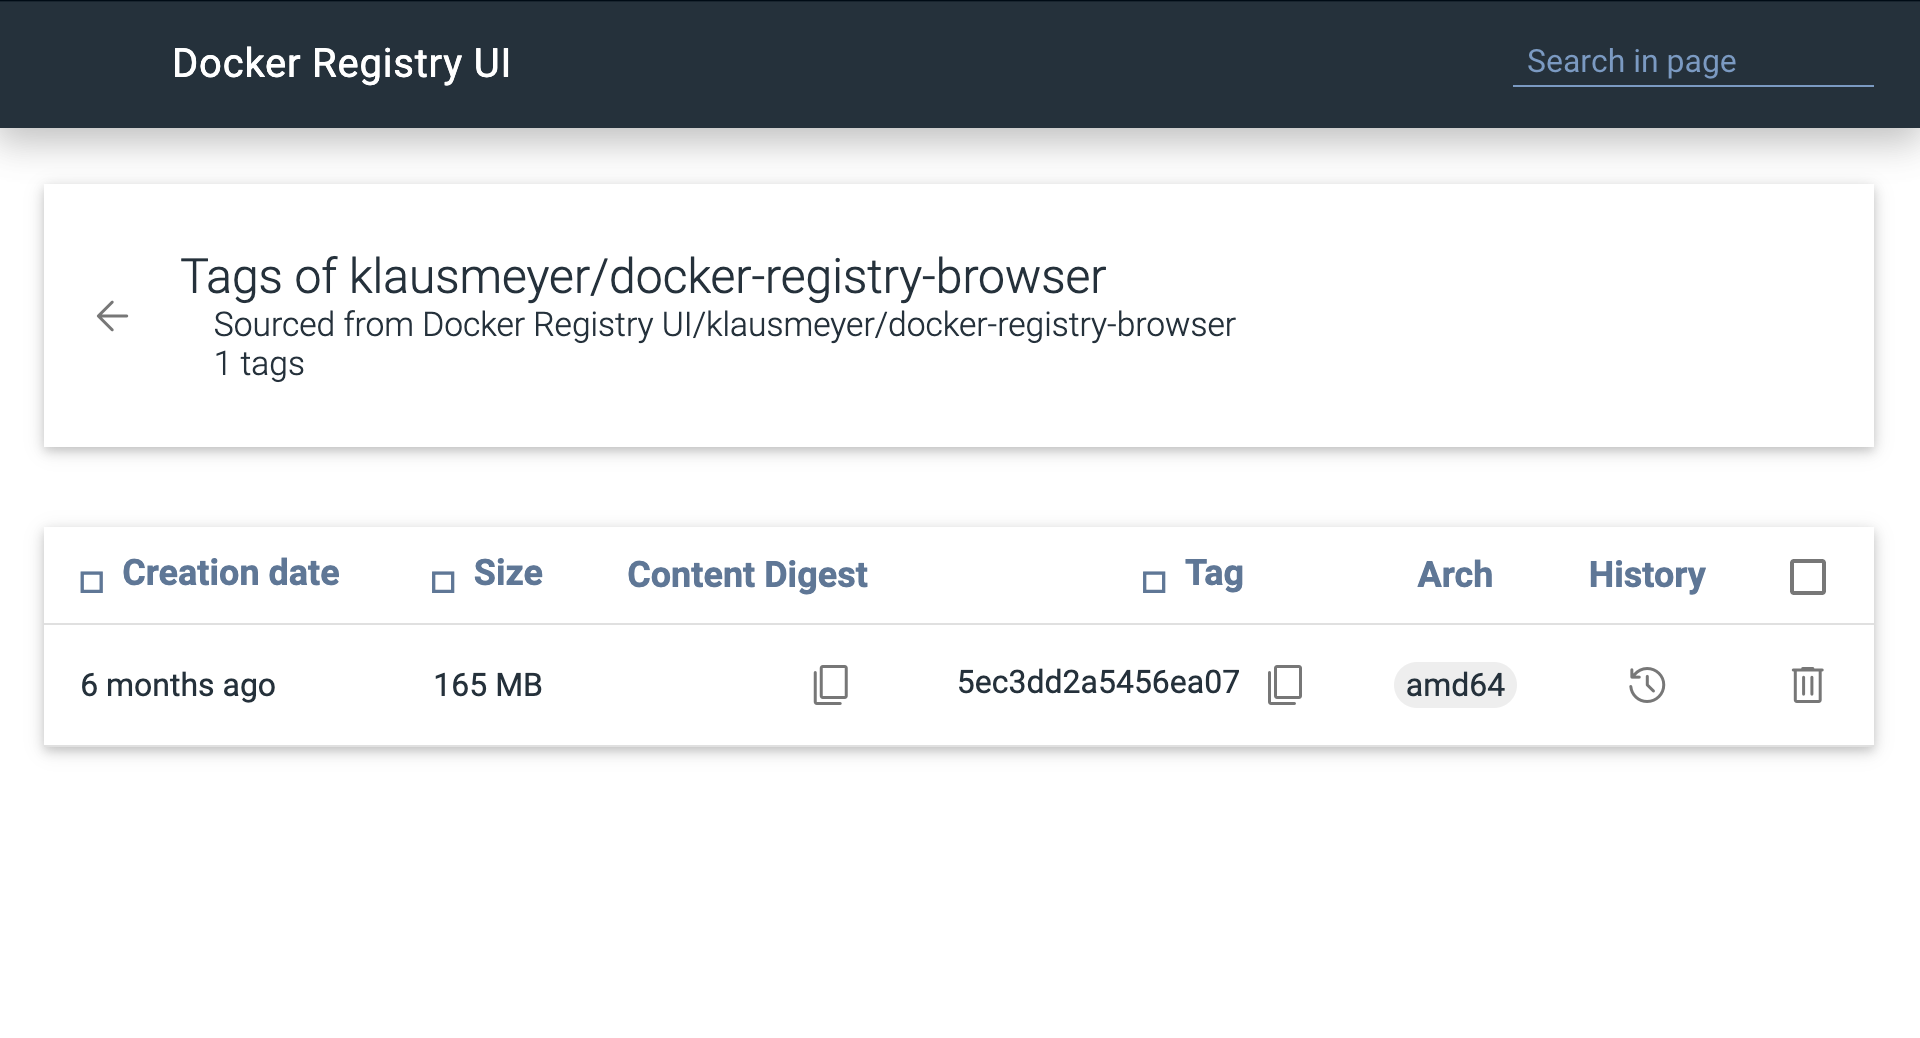This screenshot has width=1920, height=1038.
Task: Click the sort square beside Size
Action: [x=443, y=582]
